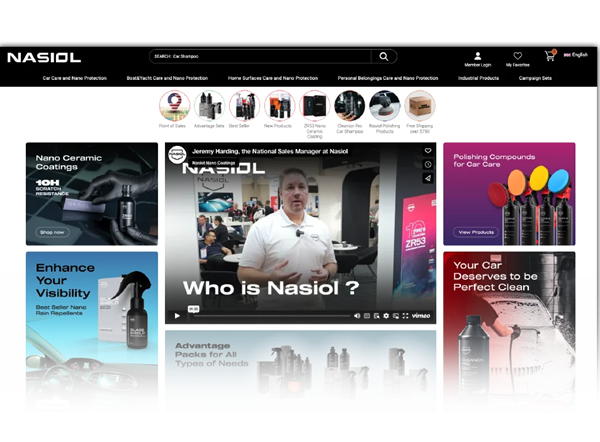Select Free Shipping over $750 circle icon

click(x=420, y=106)
